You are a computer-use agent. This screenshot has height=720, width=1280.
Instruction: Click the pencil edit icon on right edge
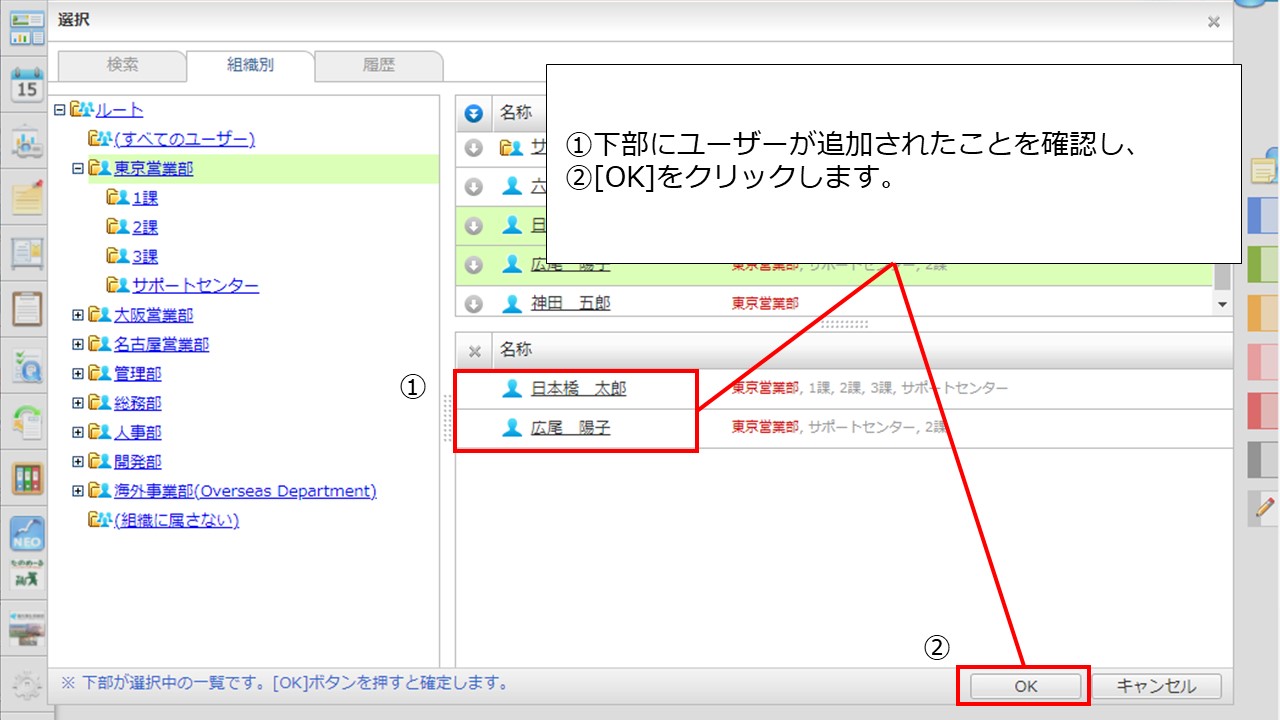(1264, 508)
